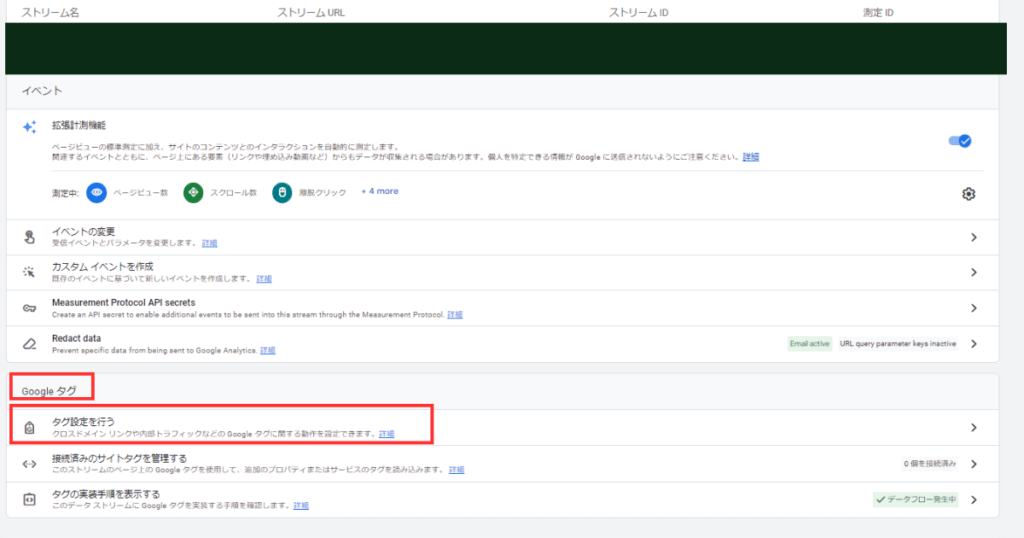Screen dimensions: 1024x538
Task: Select the イベントの変更 title
Action: [x=84, y=231]
